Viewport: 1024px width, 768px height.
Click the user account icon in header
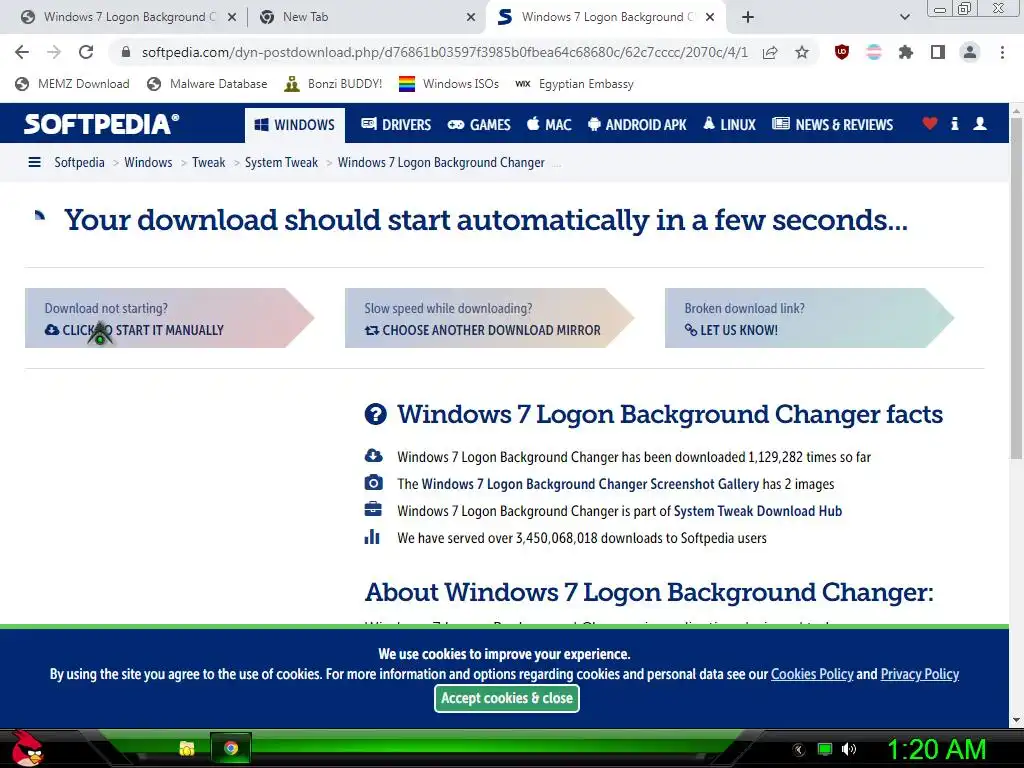[980, 123]
